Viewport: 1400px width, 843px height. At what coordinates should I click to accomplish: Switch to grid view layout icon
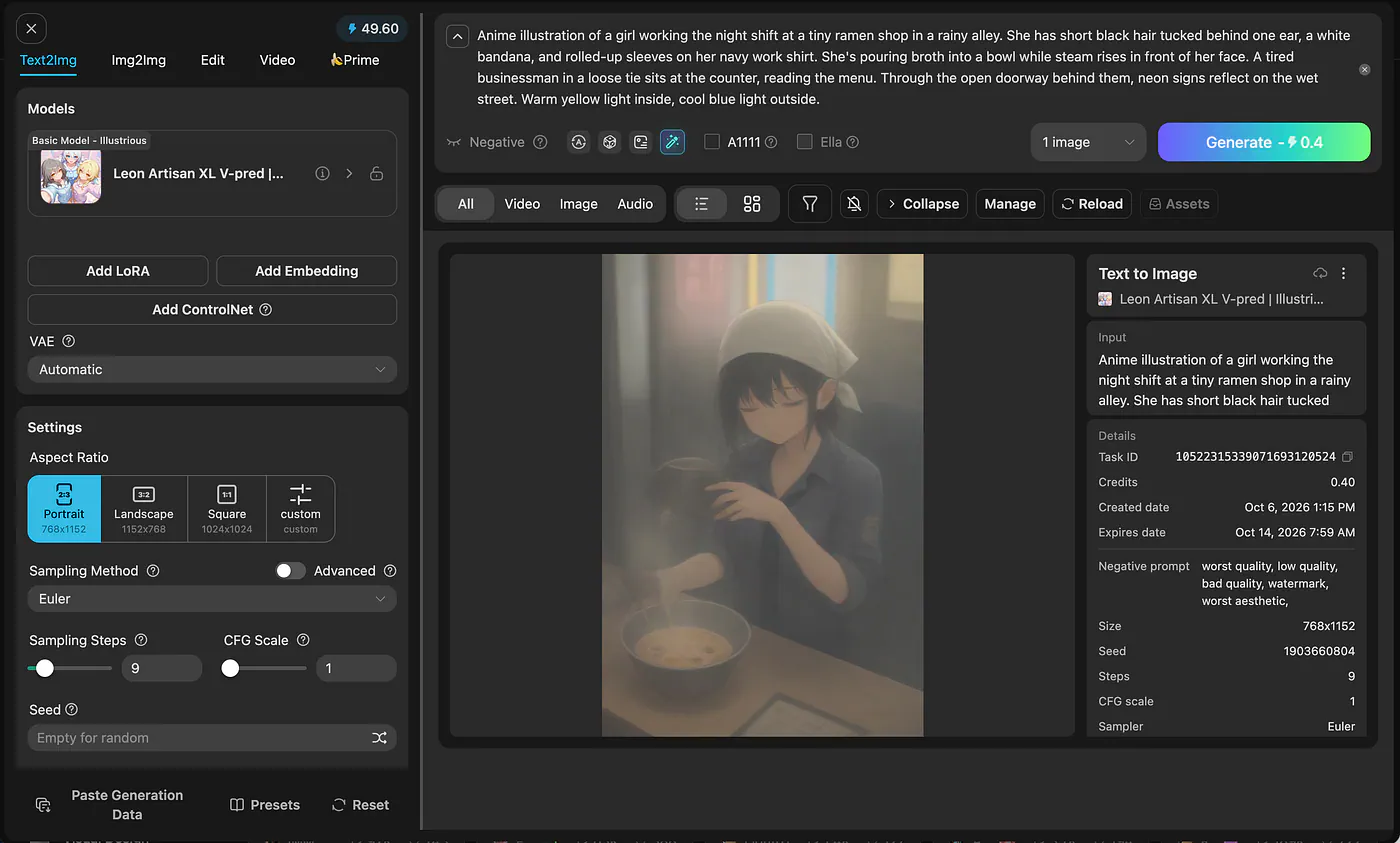click(x=752, y=204)
